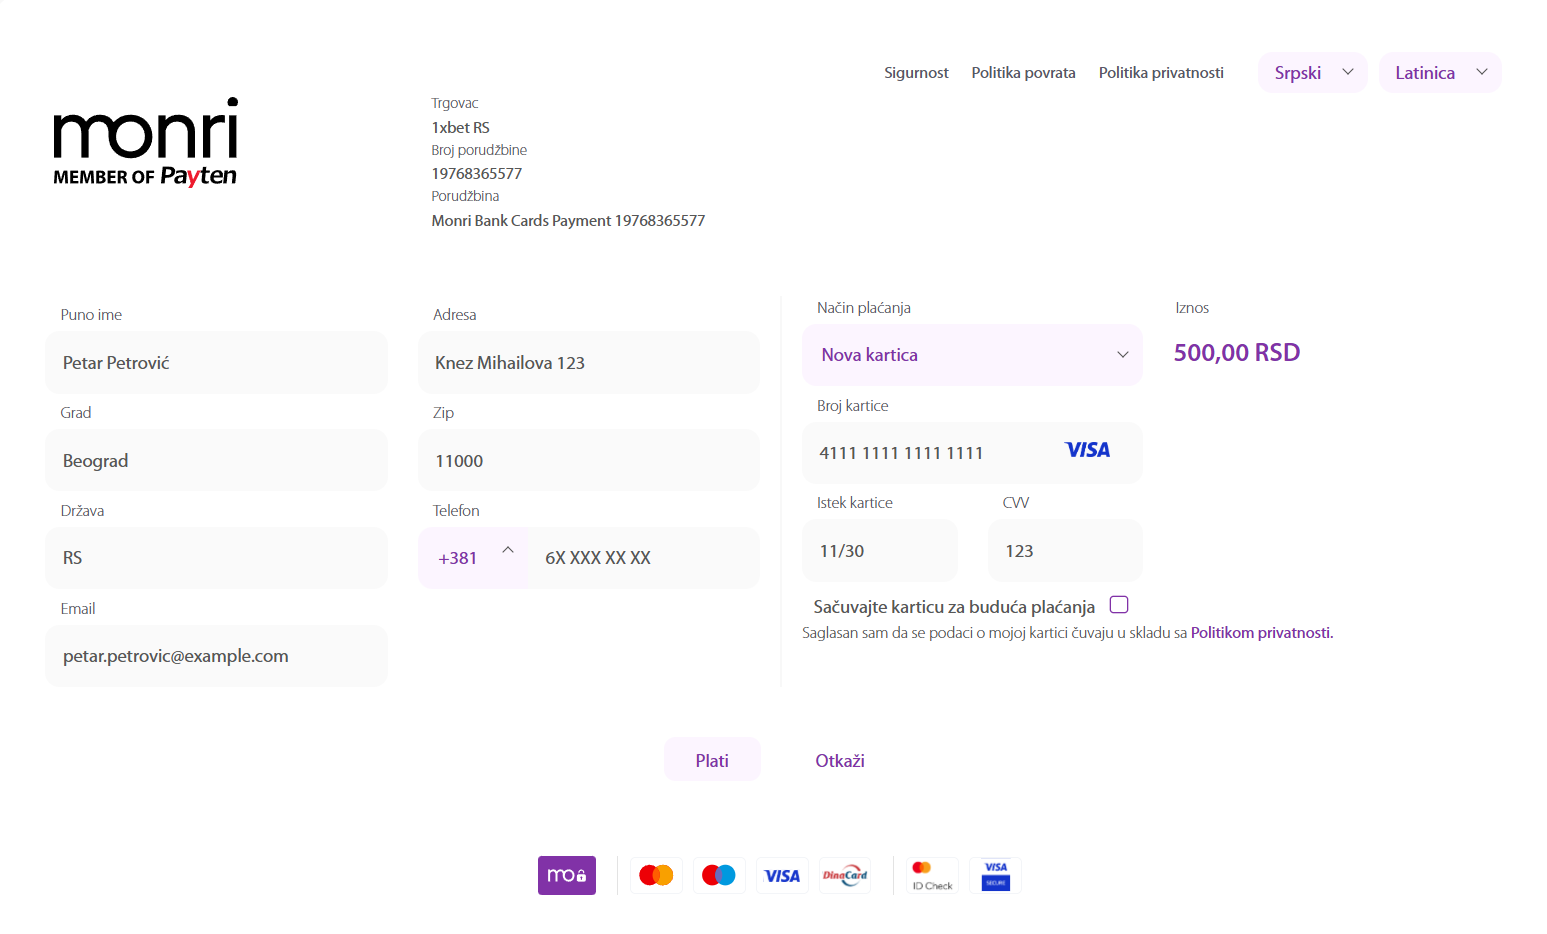Click the Maestro logo in footer
The width and height of the screenshot is (1547, 934).
pos(718,875)
